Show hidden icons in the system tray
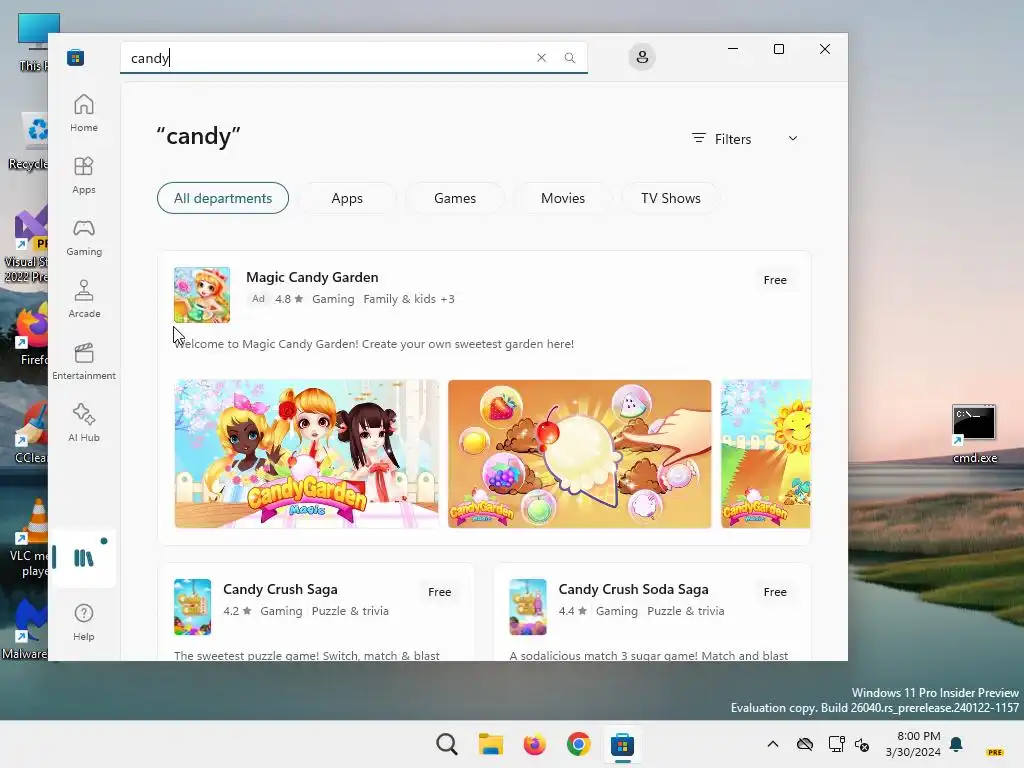This screenshot has height=768, width=1024. tap(773, 744)
